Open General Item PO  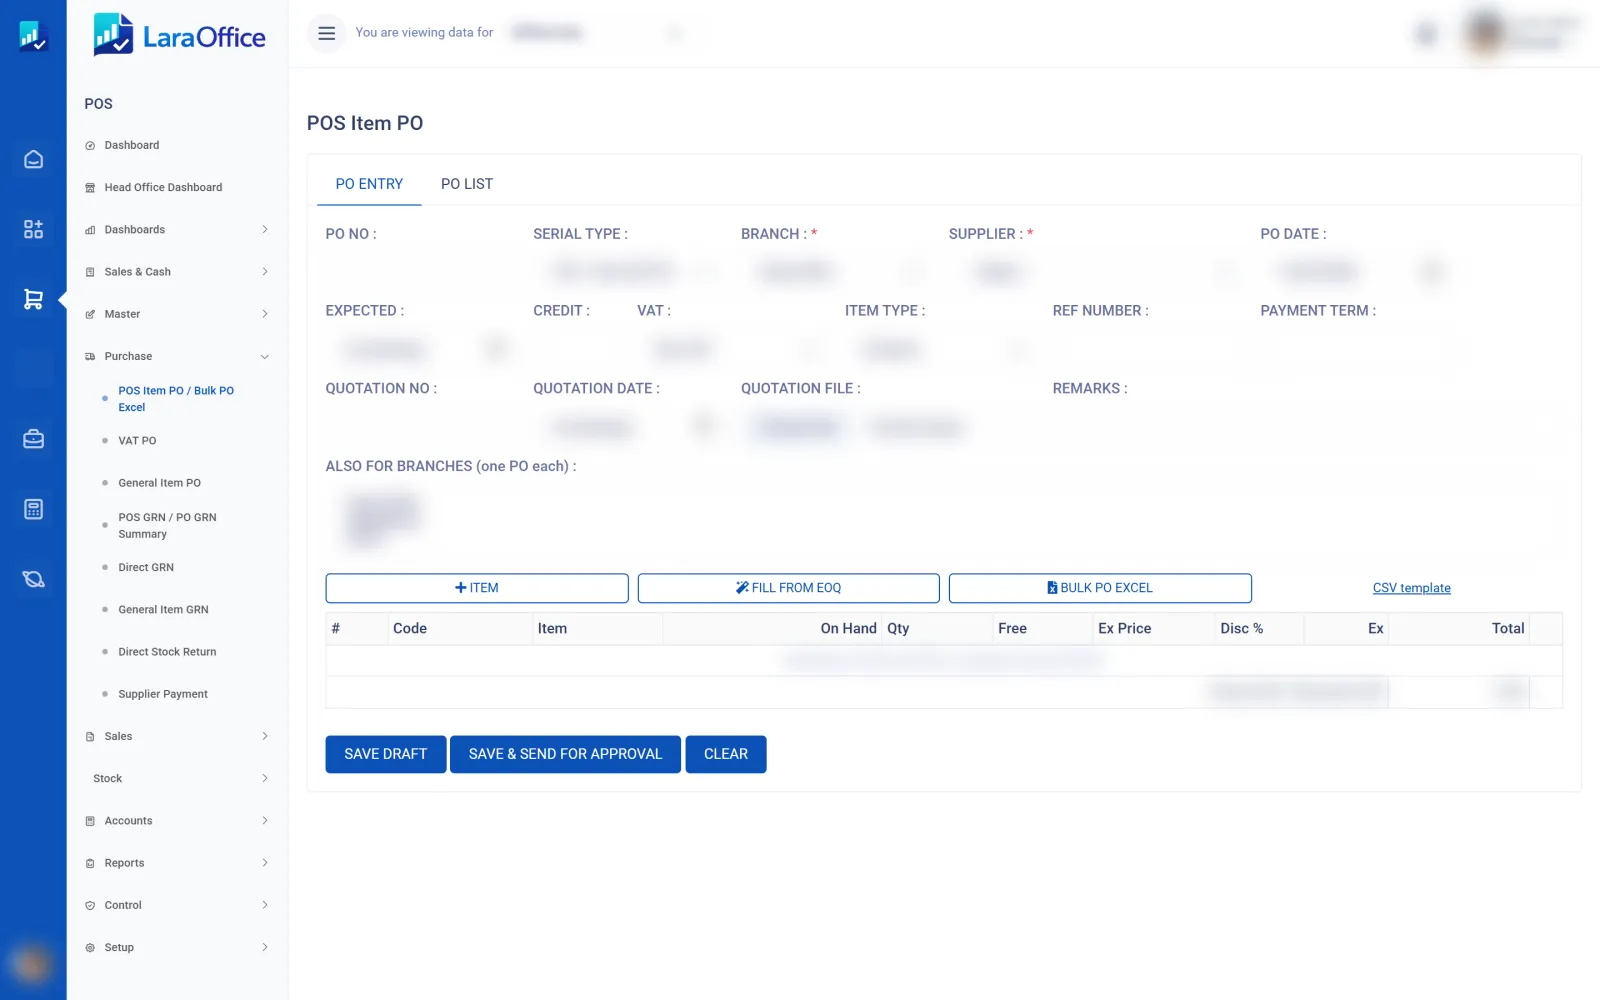159,483
